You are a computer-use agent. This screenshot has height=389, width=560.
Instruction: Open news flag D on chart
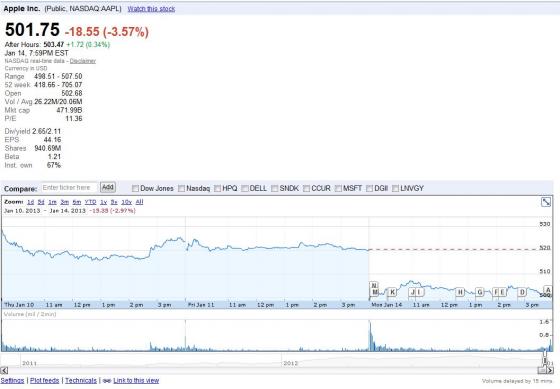pyautogui.click(x=522, y=292)
